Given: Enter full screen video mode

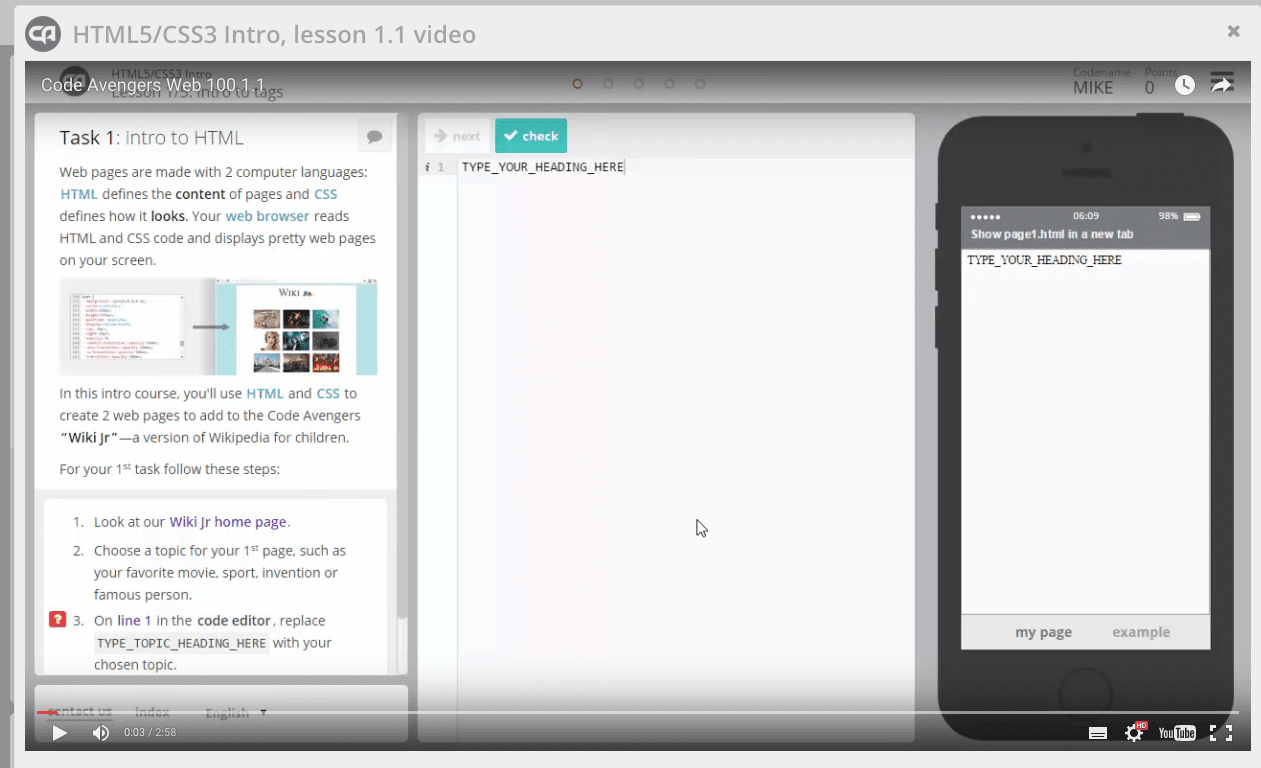Looking at the screenshot, I should tap(1221, 733).
